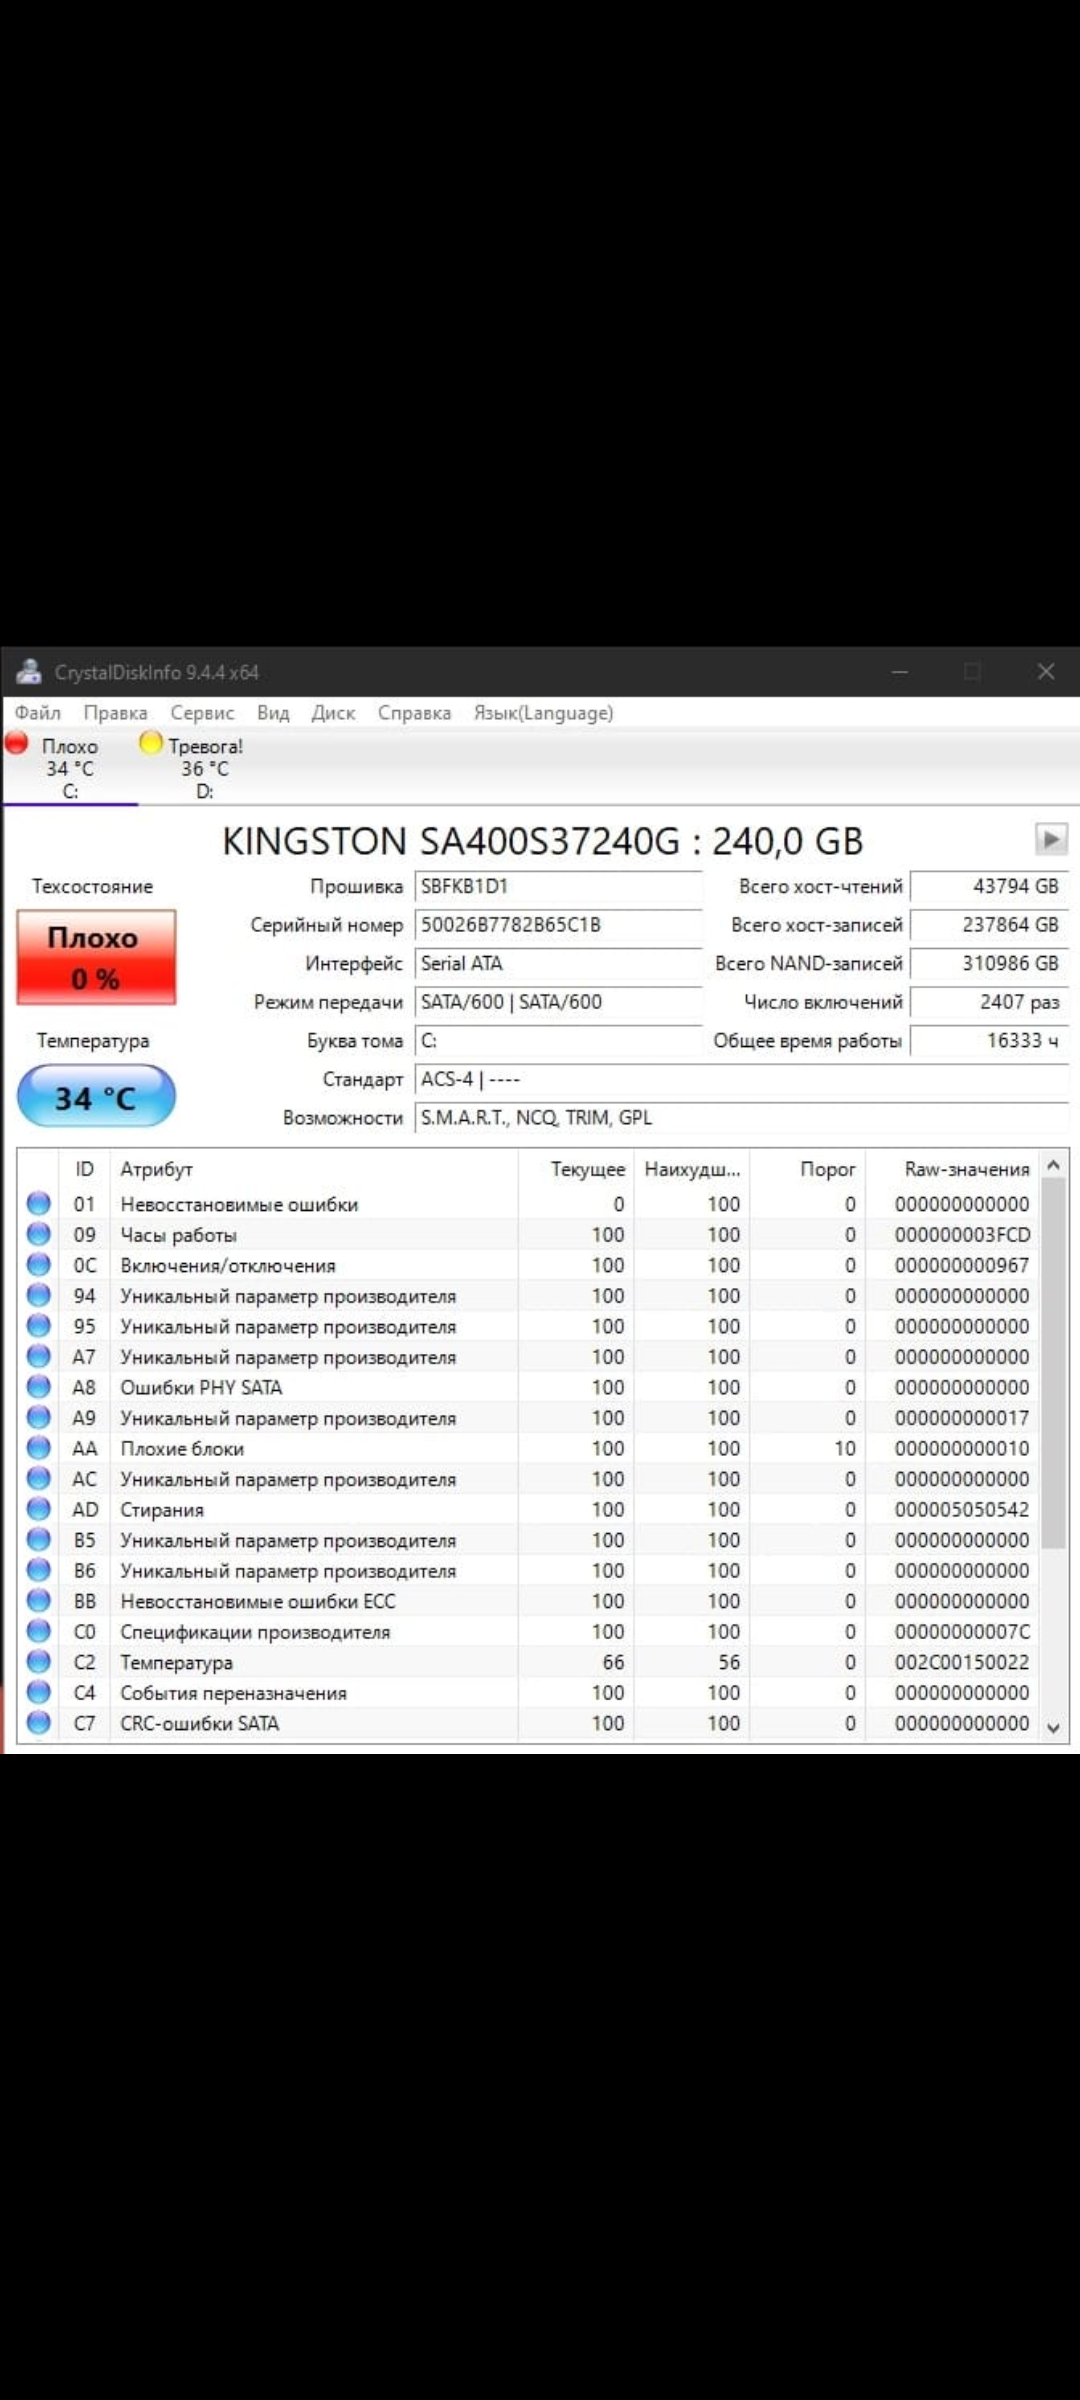Click the Serial ATA interface field
The image size is (1080, 2400).
pyautogui.click(x=558, y=964)
